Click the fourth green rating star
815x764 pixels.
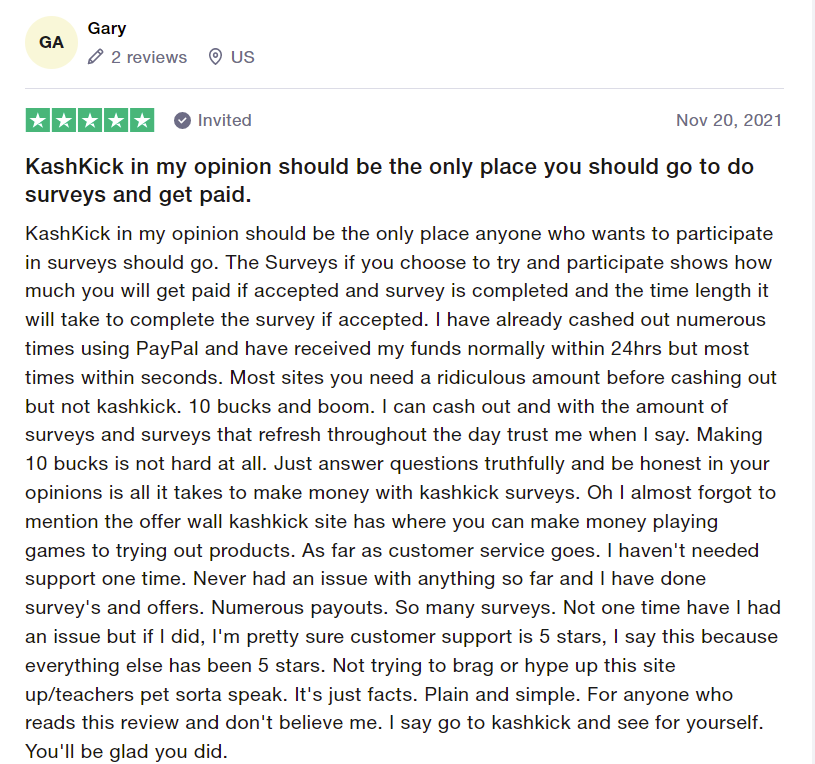(116, 120)
